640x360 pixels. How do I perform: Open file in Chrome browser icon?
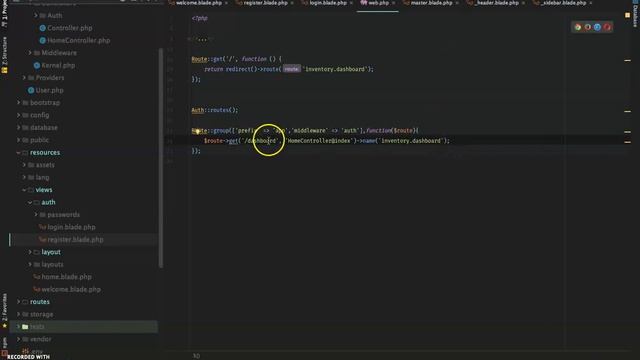(x=578, y=27)
